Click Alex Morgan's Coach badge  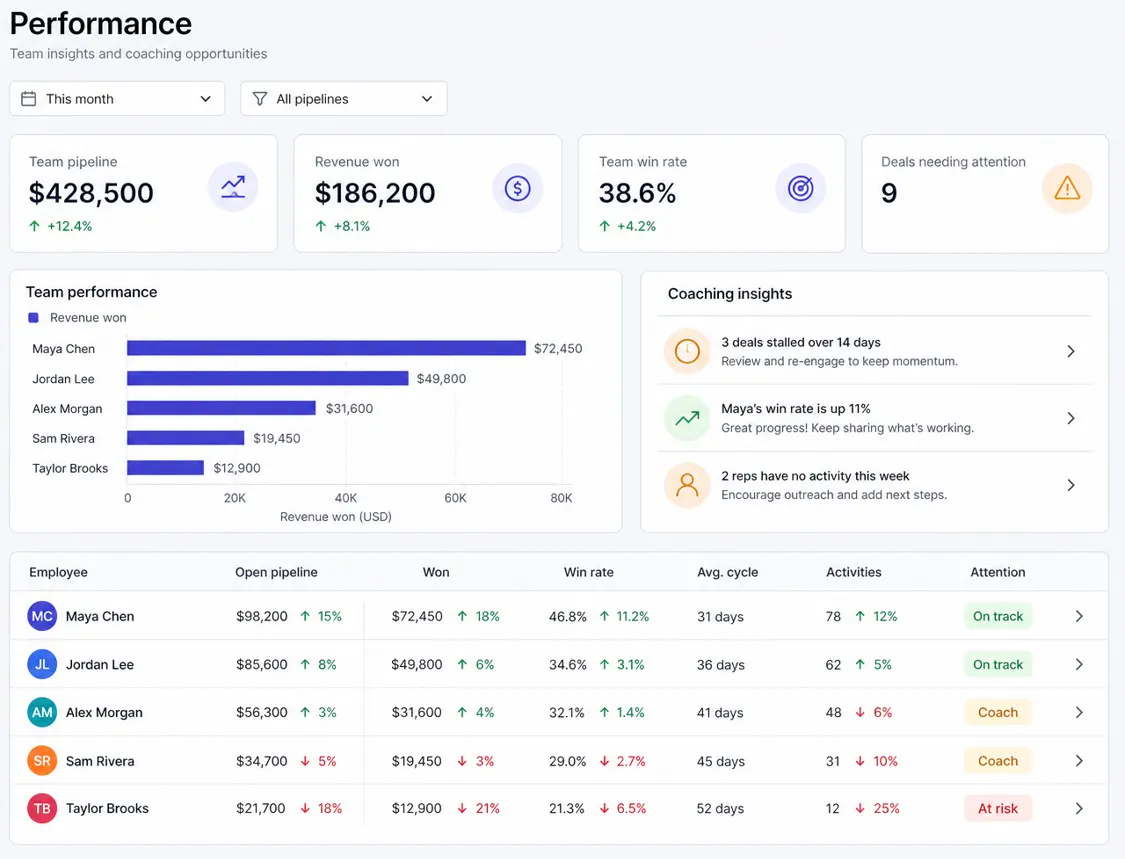[x=998, y=713]
